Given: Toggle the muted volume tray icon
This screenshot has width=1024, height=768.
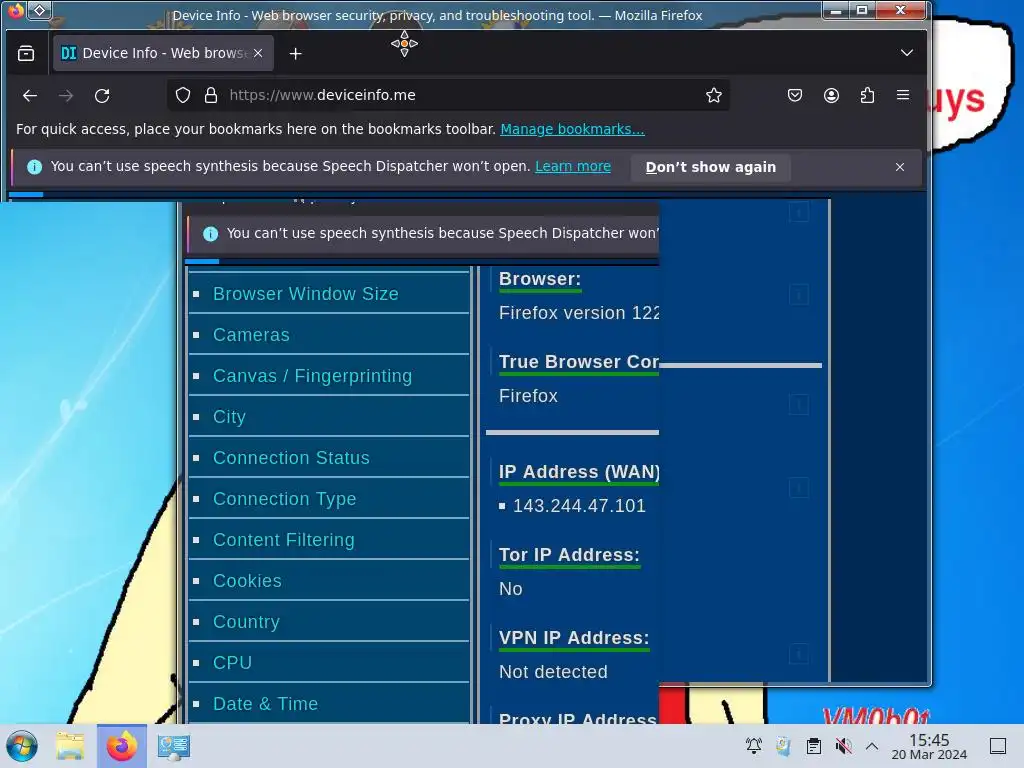Looking at the screenshot, I should [x=843, y=746].
